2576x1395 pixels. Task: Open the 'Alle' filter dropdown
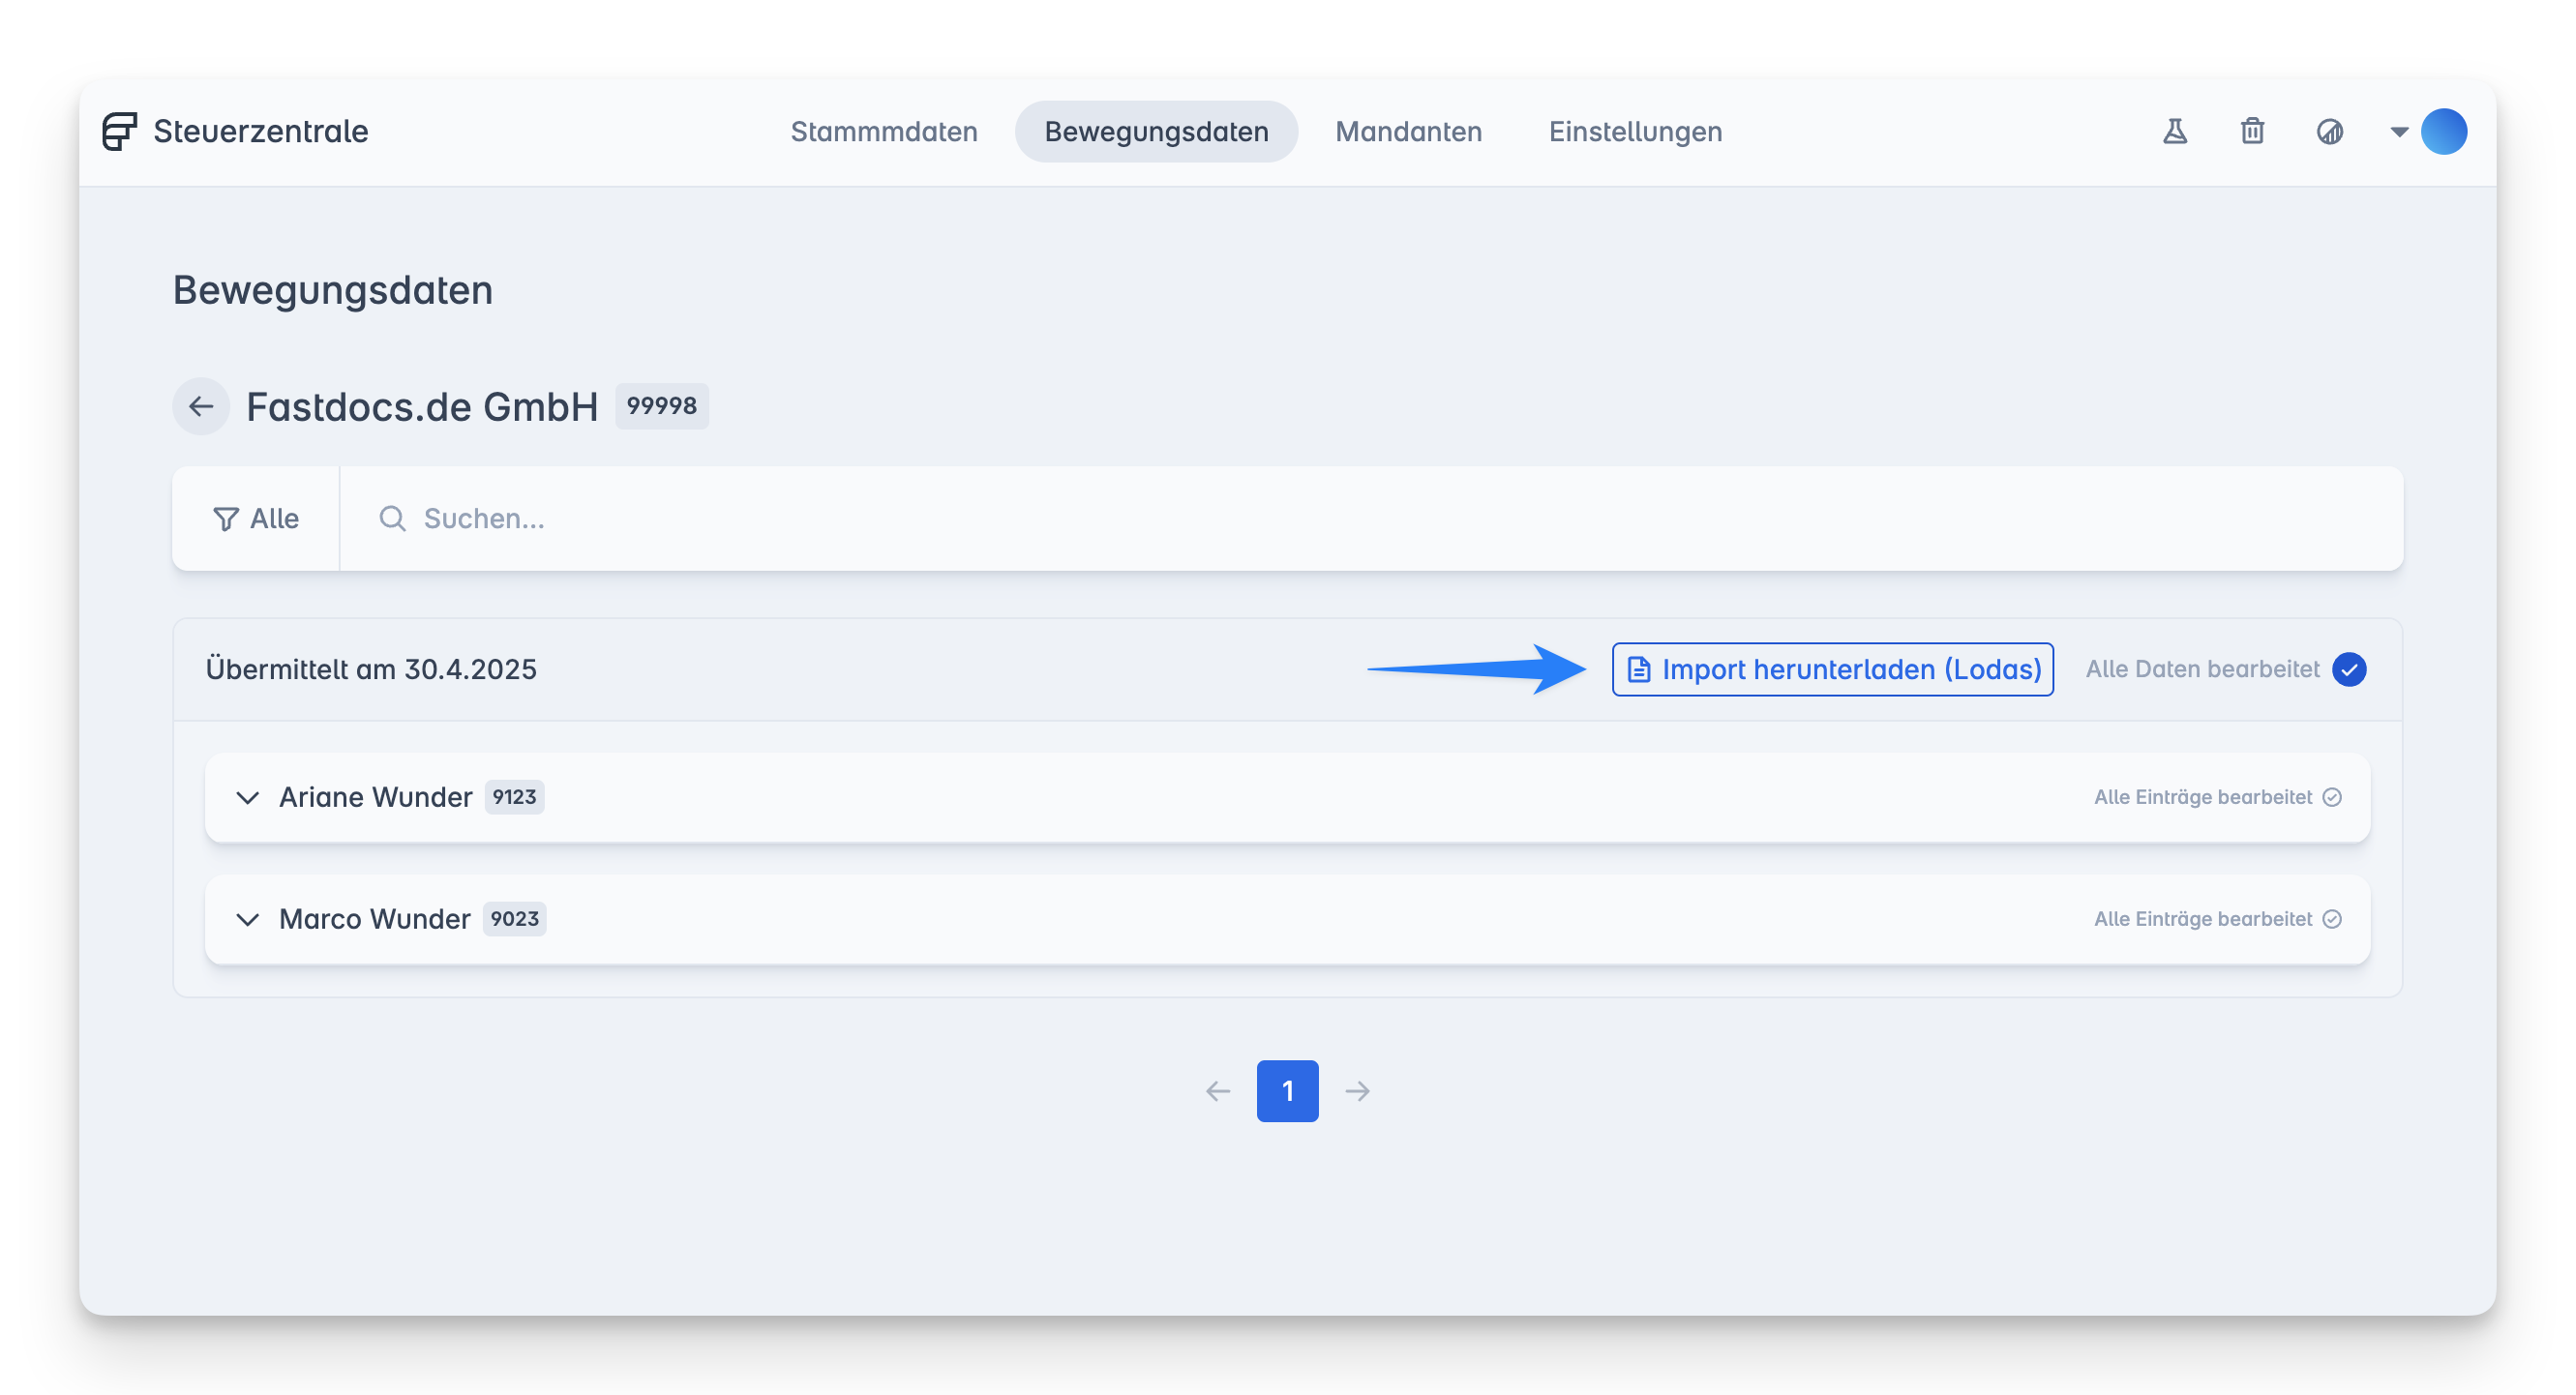coord(256,518)
